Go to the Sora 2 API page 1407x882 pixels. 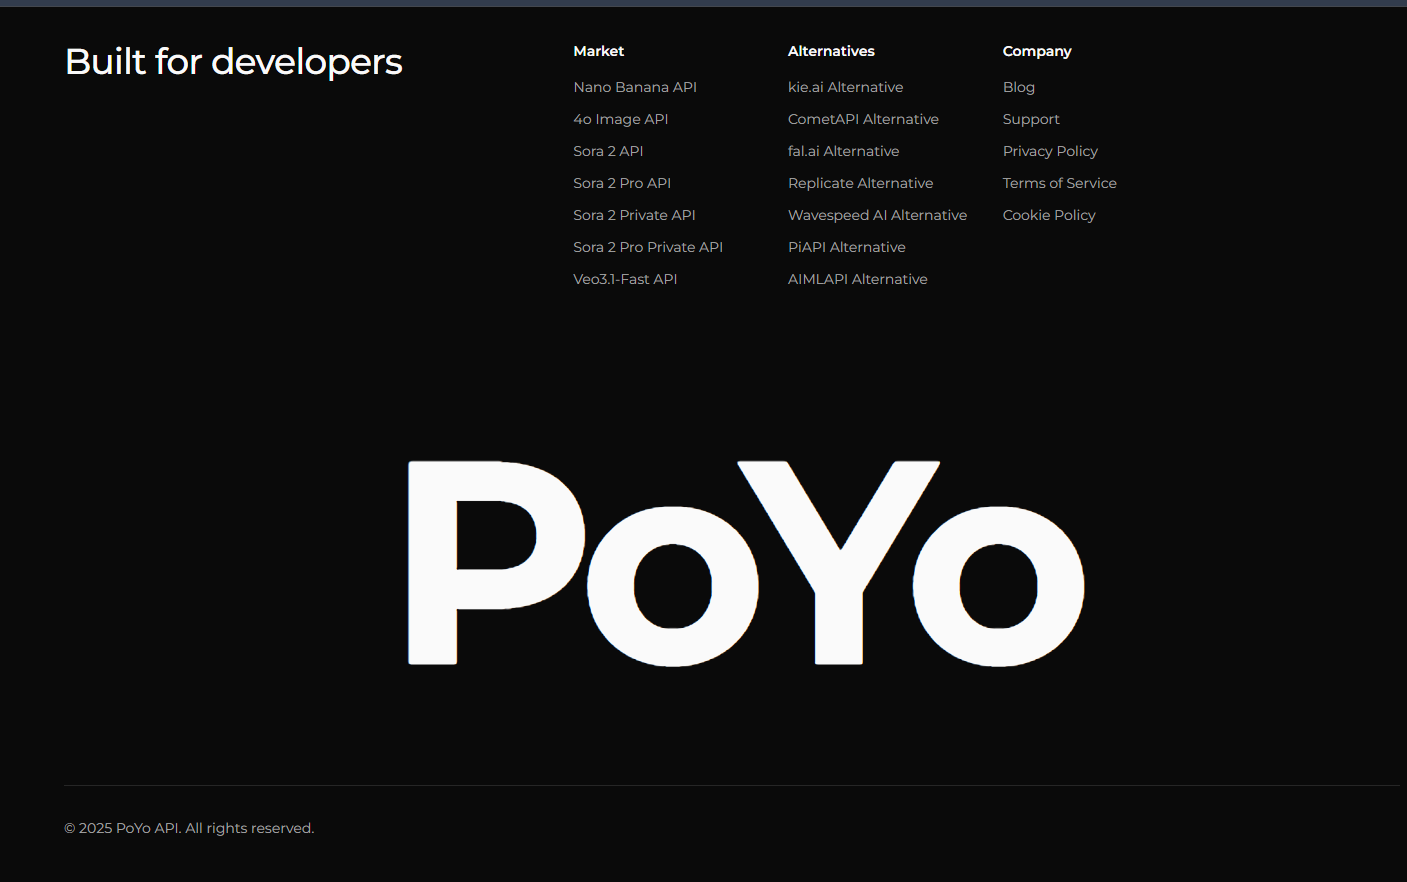click(x=608, y=151)
